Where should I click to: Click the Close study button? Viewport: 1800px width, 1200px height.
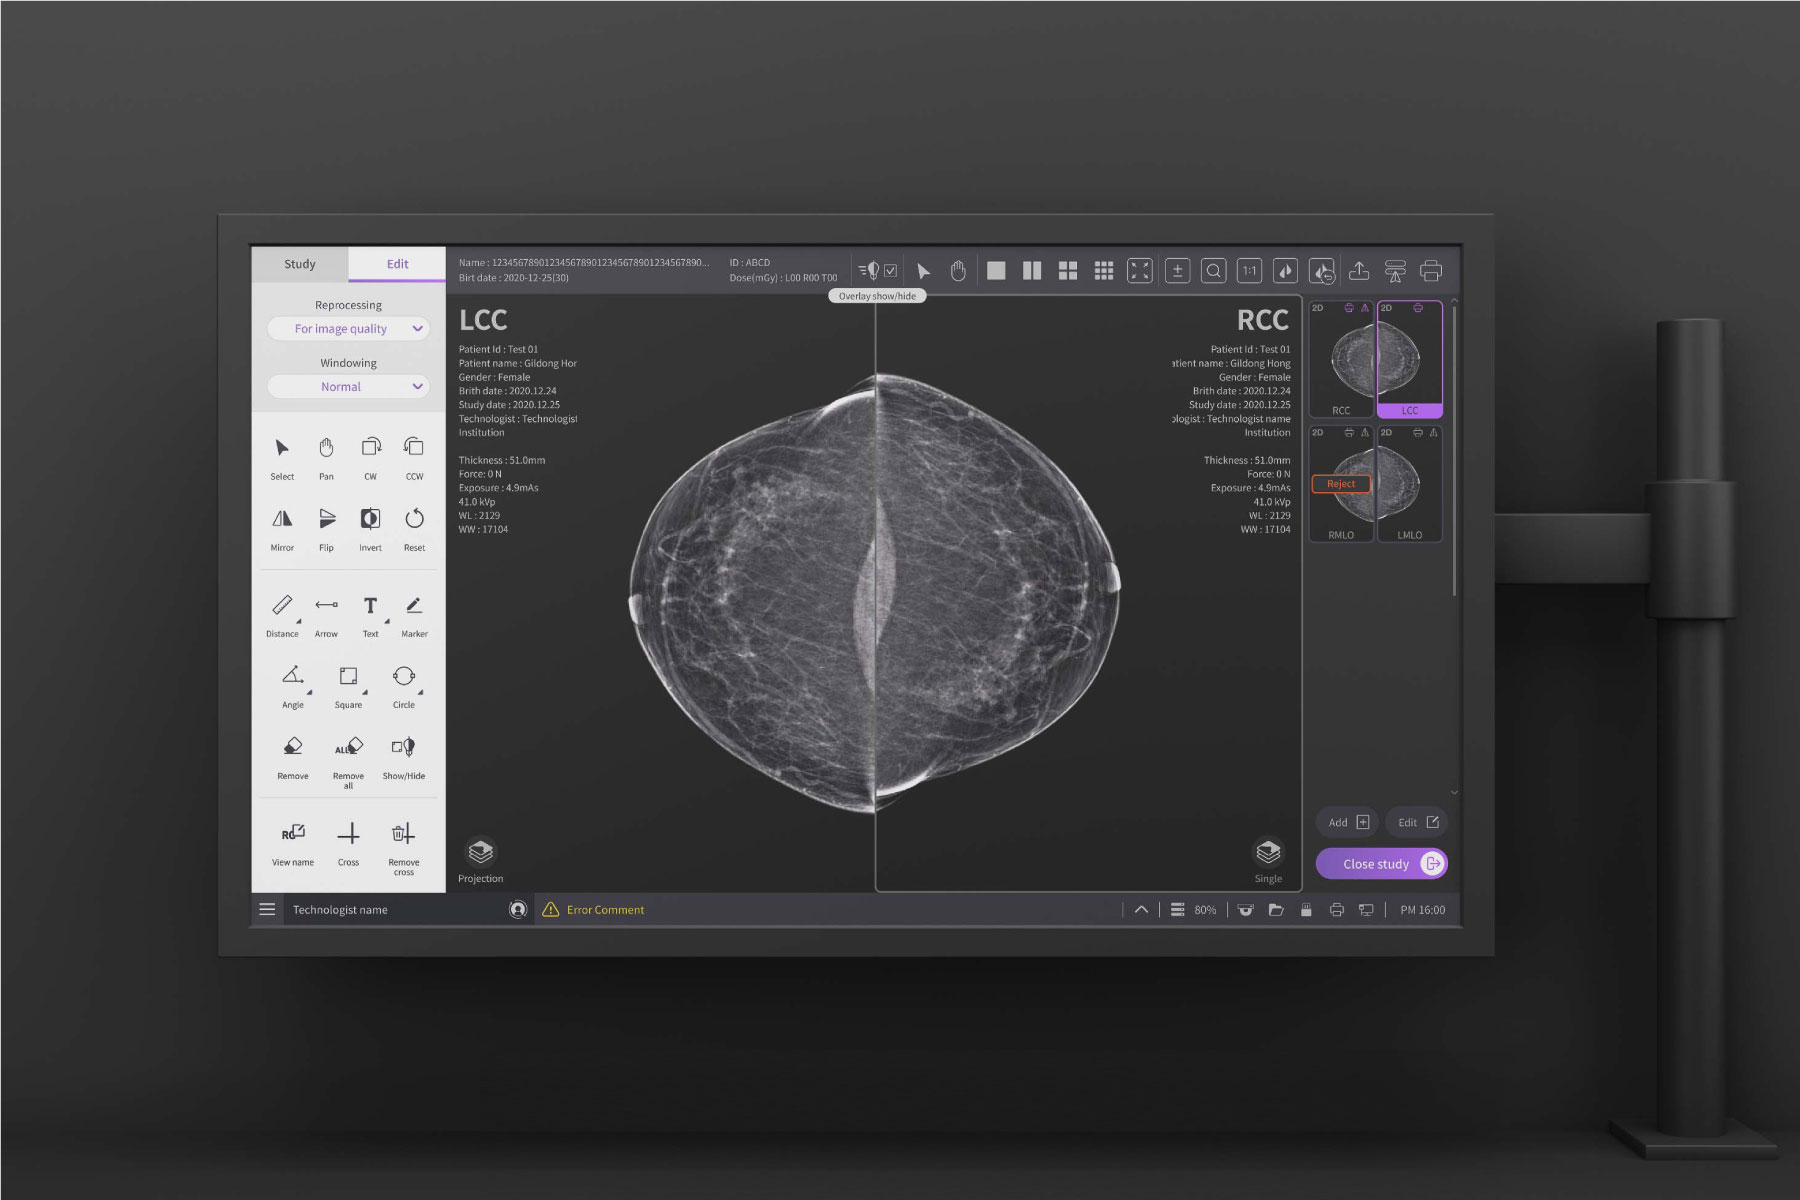[x=1382, y=864]
